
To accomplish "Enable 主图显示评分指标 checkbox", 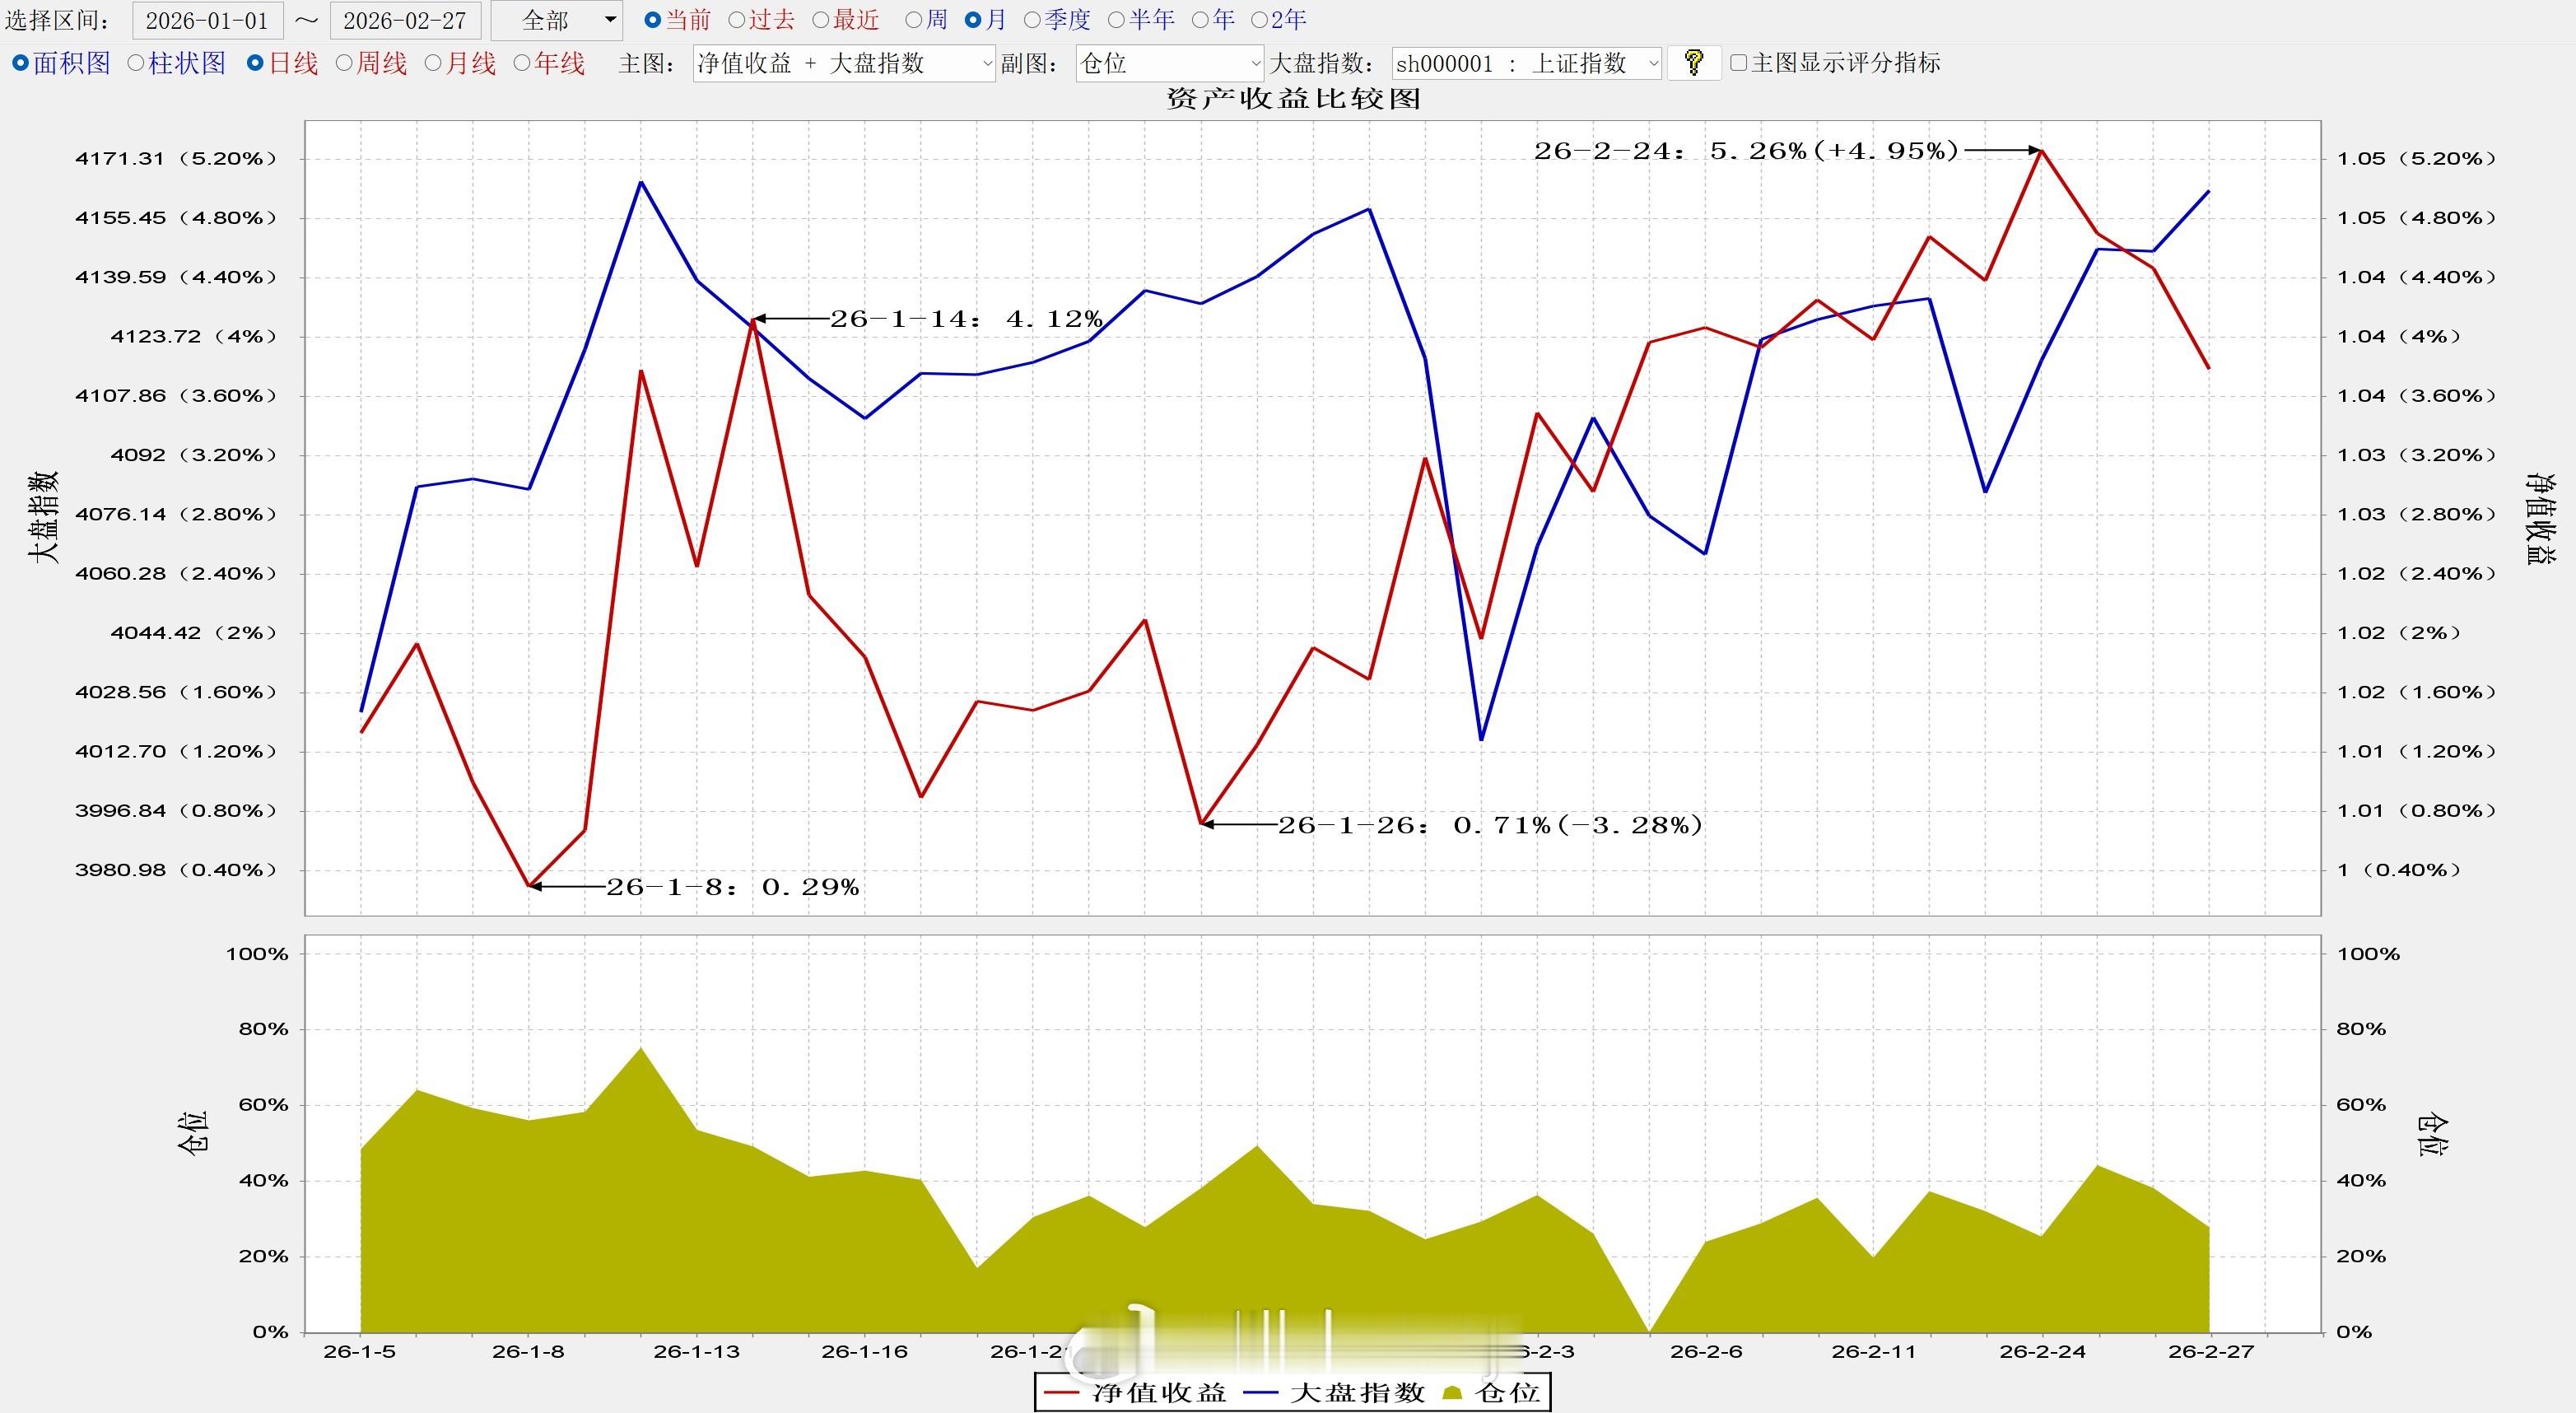I will (1738, 63).
